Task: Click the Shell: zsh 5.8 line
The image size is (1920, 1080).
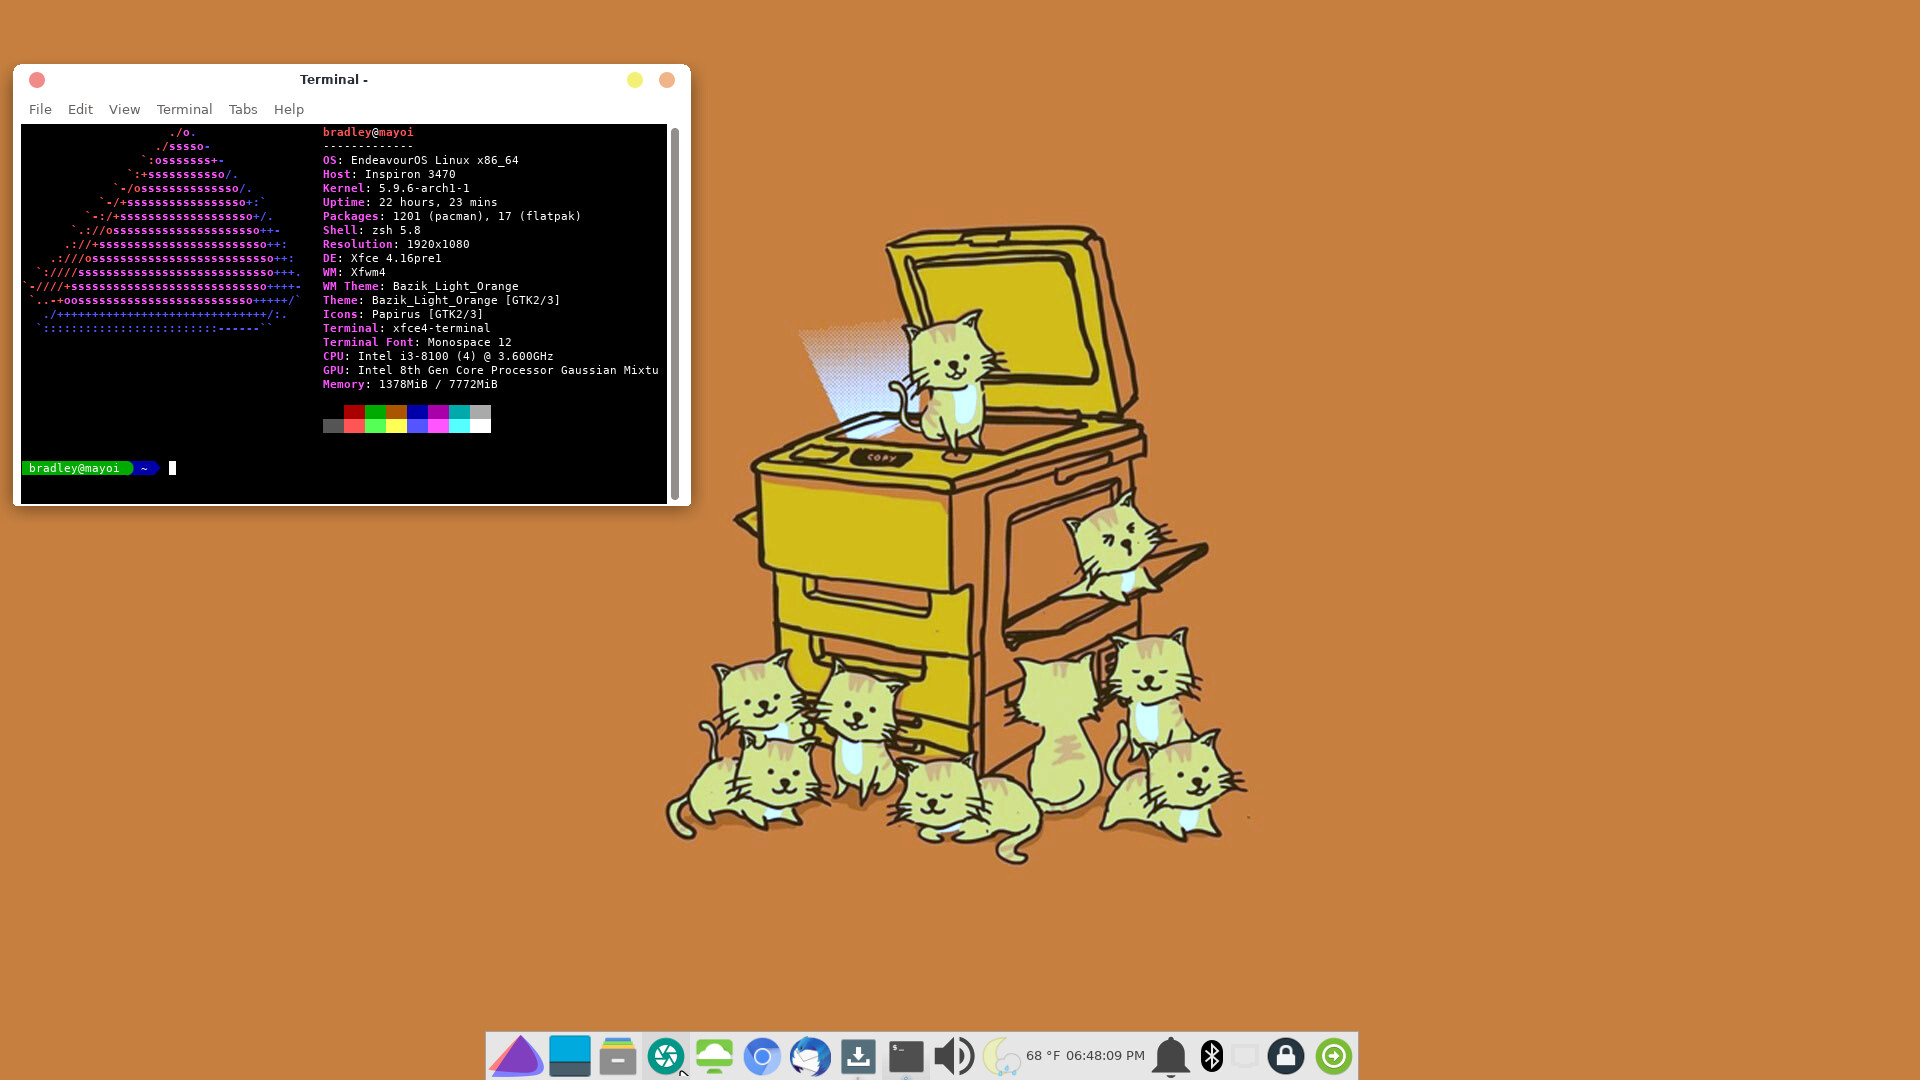Action: point(372,230)
